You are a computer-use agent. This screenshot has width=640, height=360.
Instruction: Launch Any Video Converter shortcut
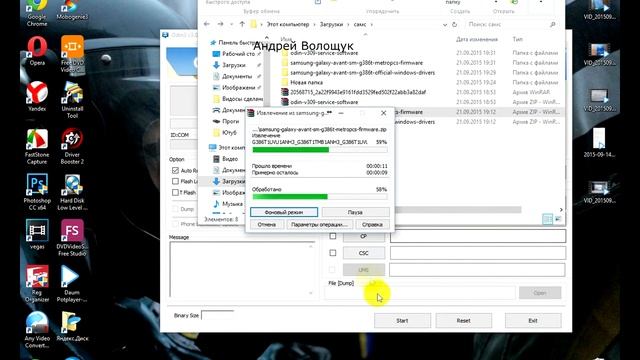[x=37, y=330]
